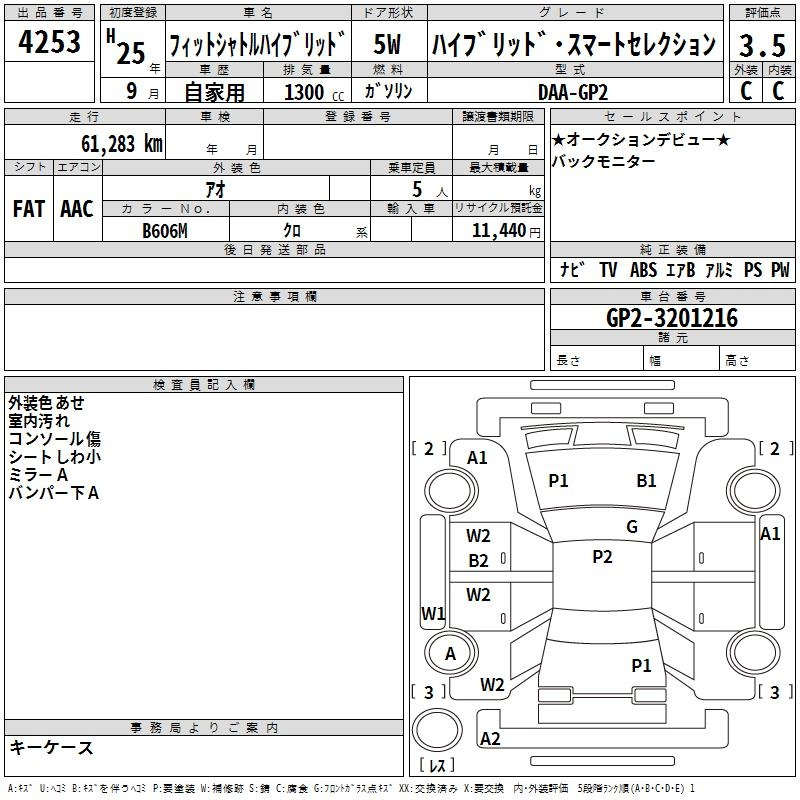Select the mileage value 61,283 km

click(x=116, y=143)
